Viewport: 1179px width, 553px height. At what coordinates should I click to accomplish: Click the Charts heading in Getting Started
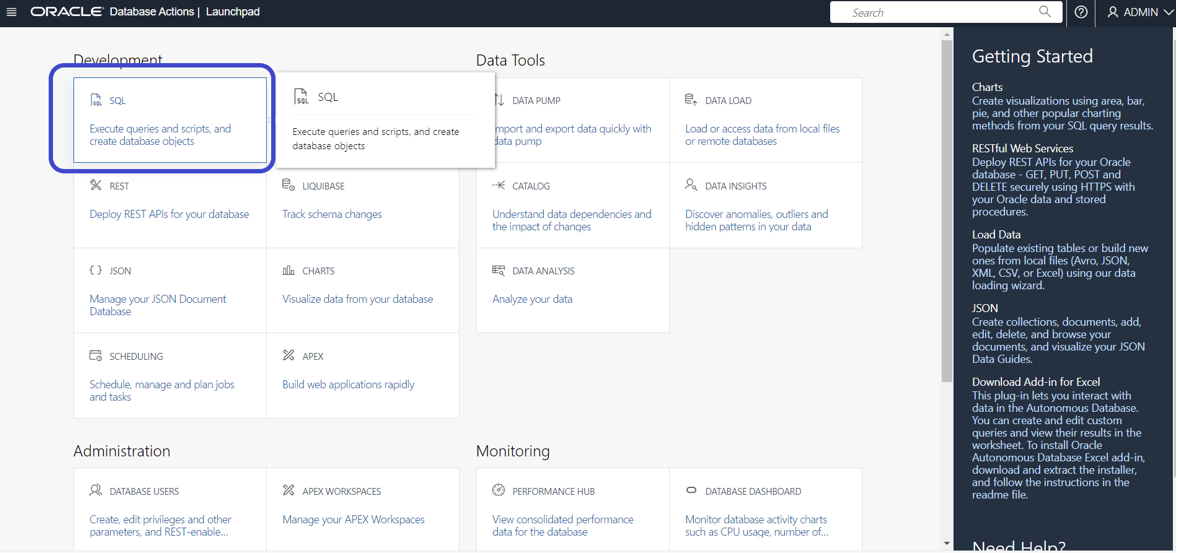(x=987, y=87)
